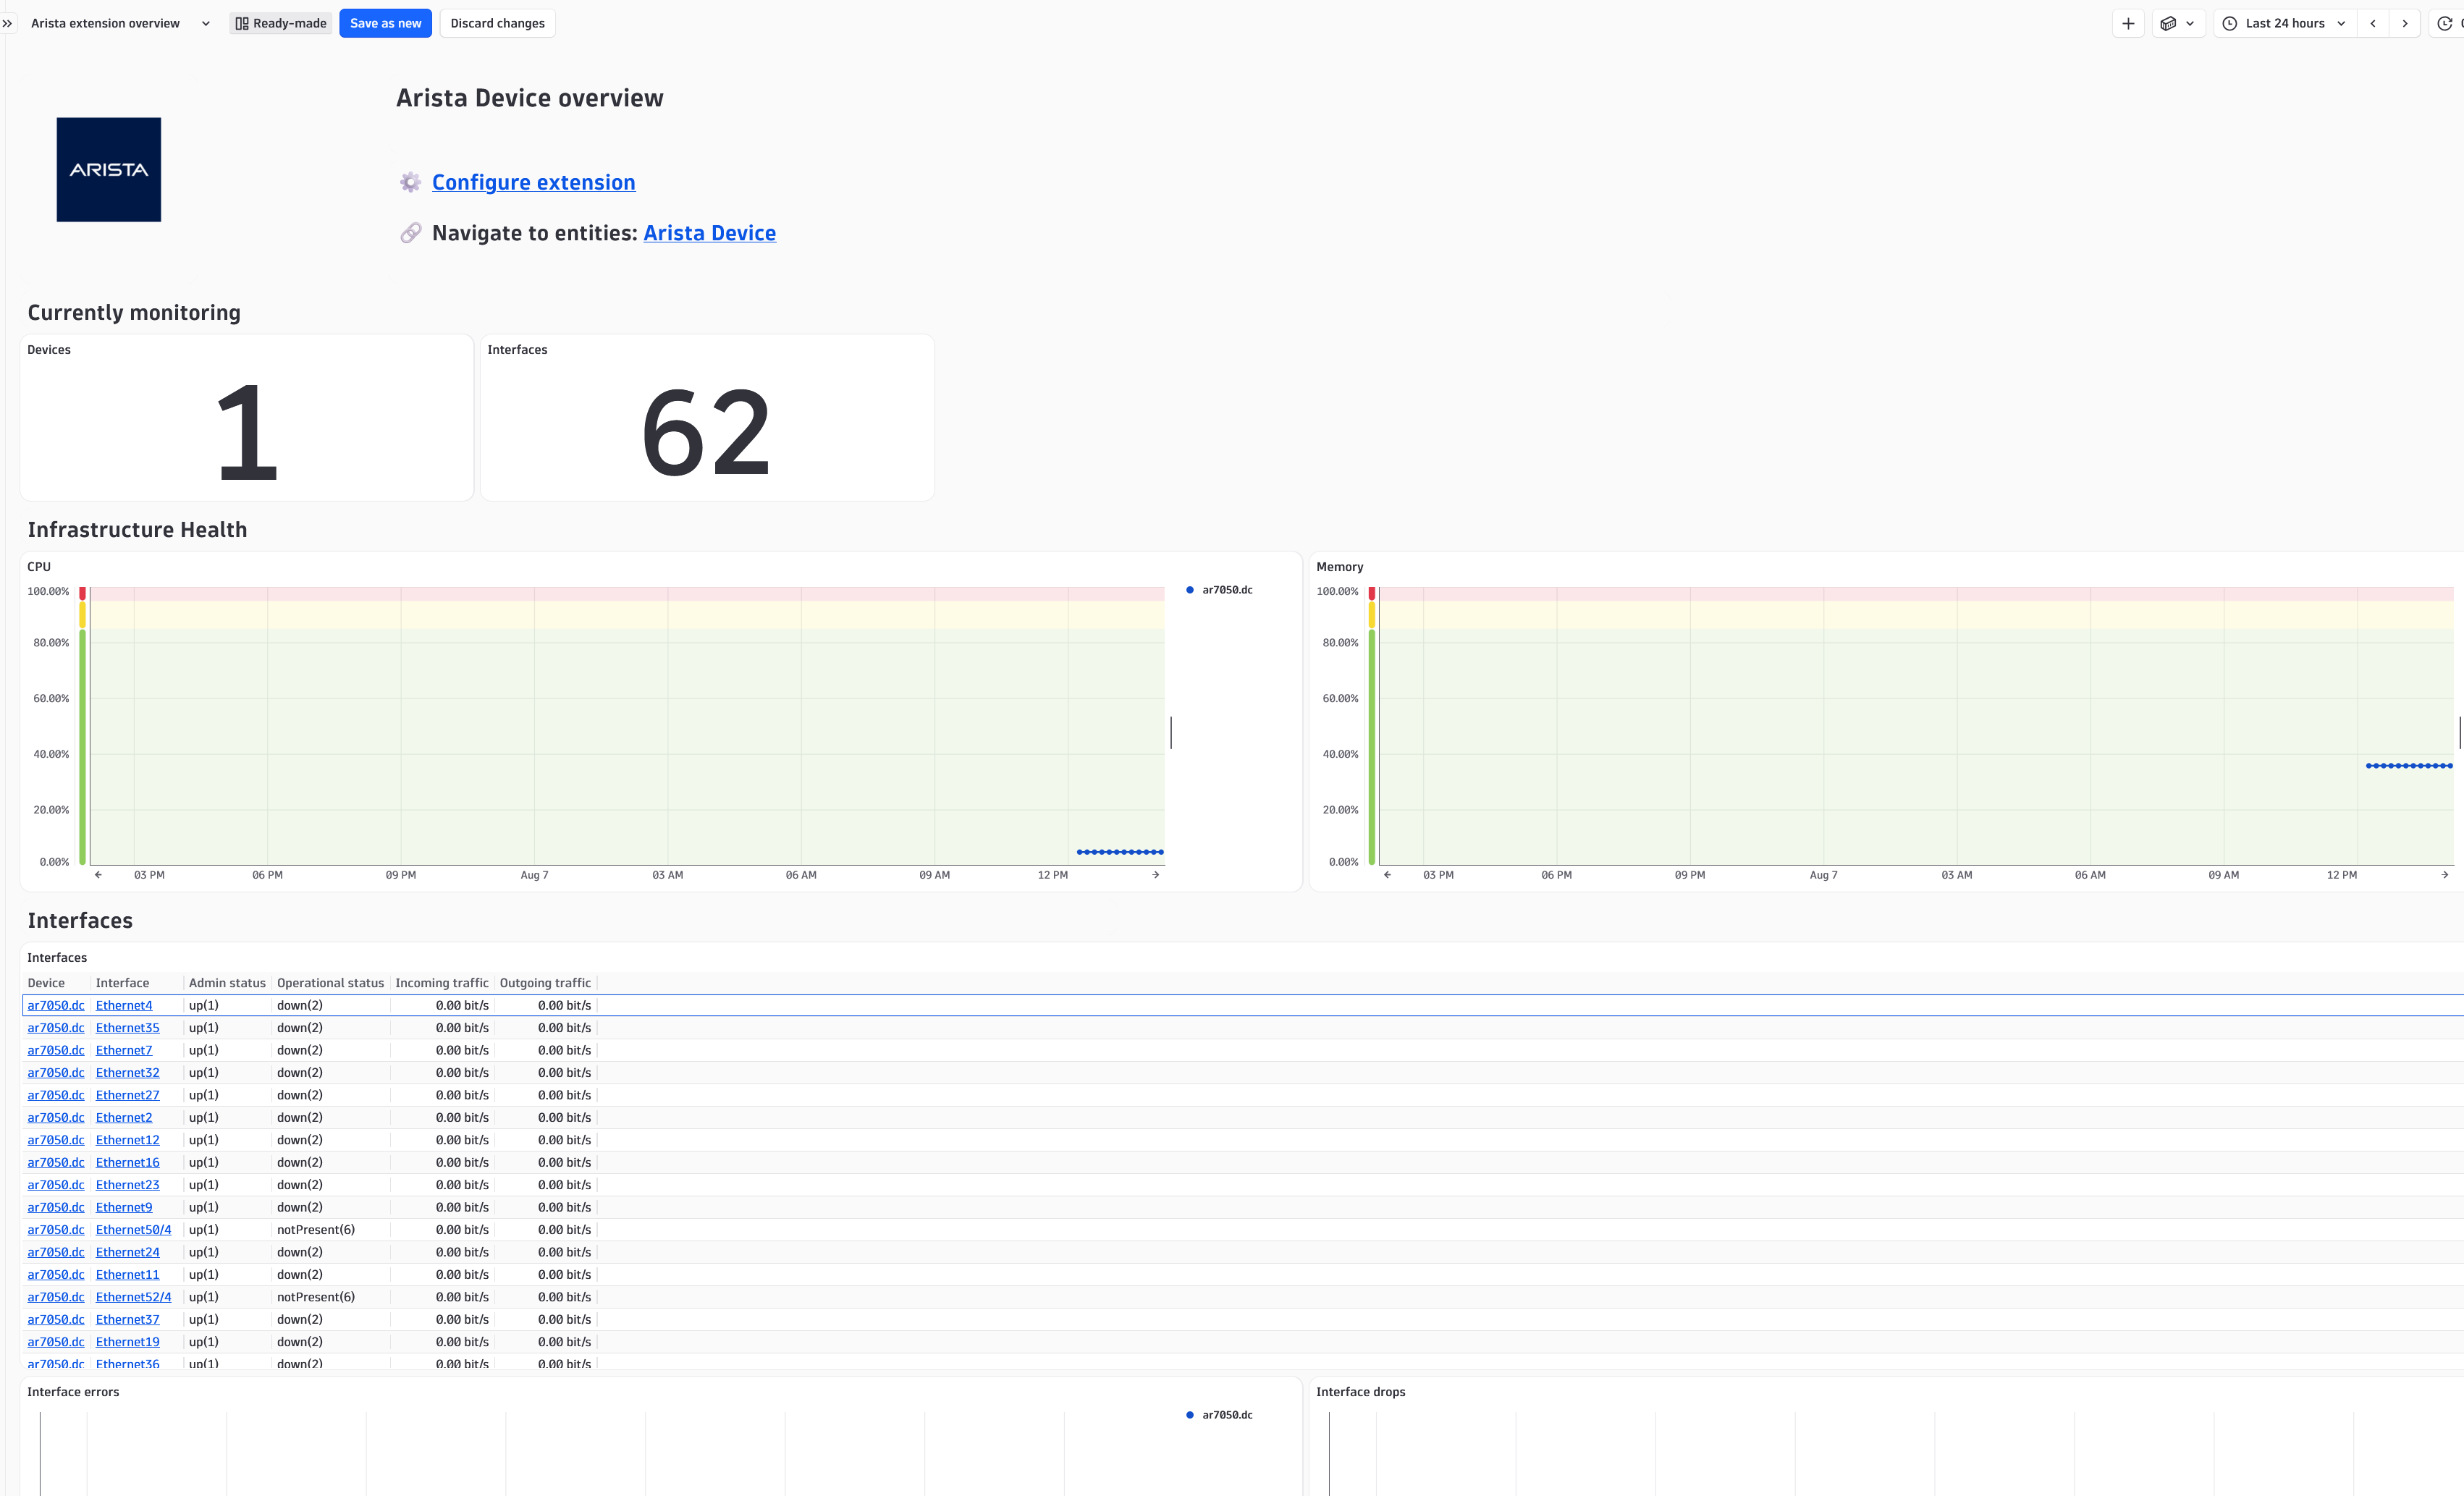The width and height of the screenshot is (2464, 1496).
Task: Sort table by Outgoing traffic column
Action: click(545, 983)
